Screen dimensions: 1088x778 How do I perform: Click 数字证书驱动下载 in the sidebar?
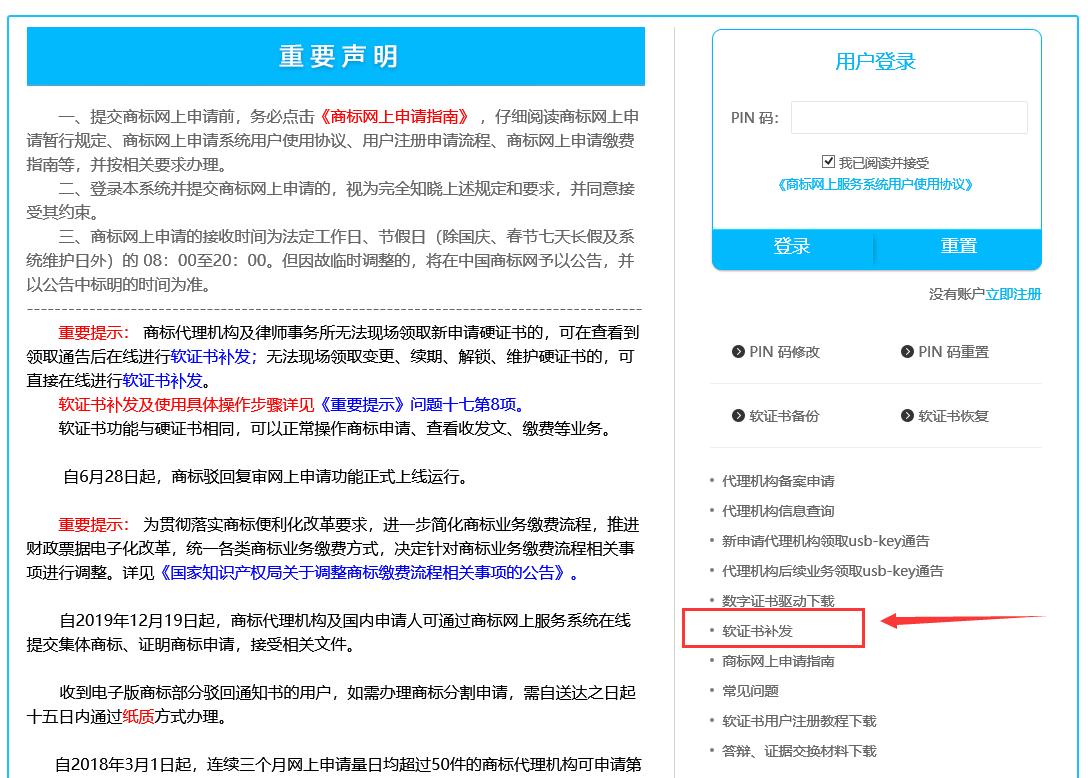(x=780, y=600)
